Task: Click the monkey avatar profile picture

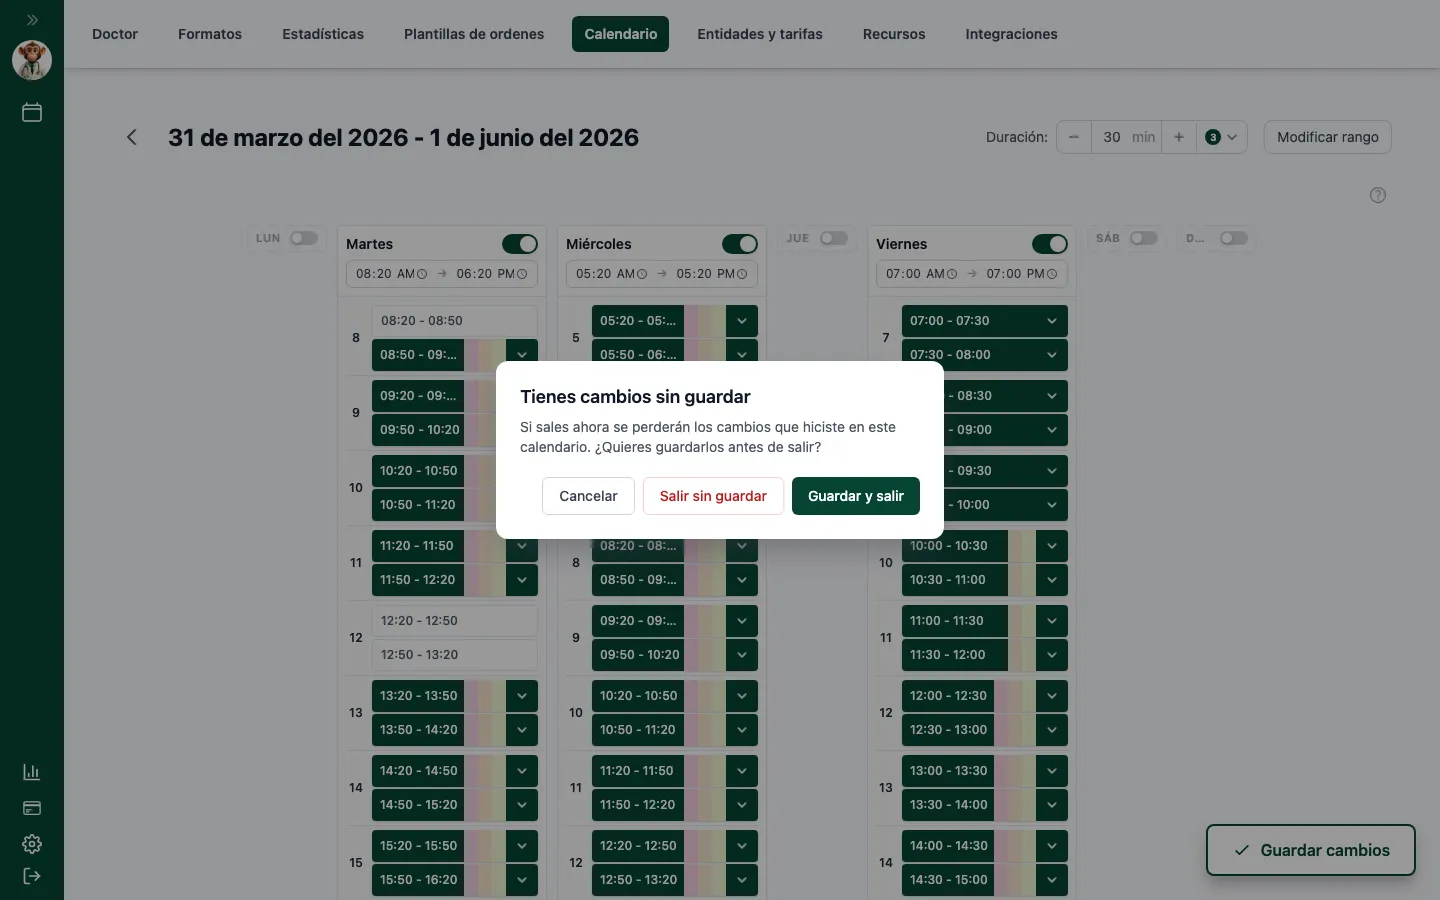Action: [32, 60]
